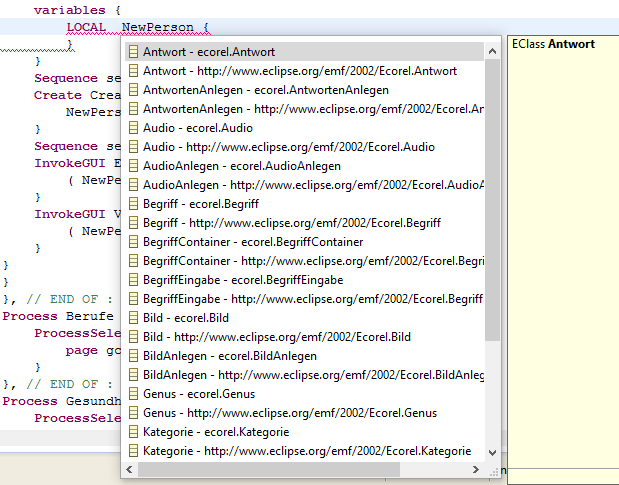Choose 'Antwort - http://www.eclipse.org/emf/2002/Ecorel.Antwort' proposal
Image resolution: width=619 pixels, height=485 pixels.
(x=304, y=71)
